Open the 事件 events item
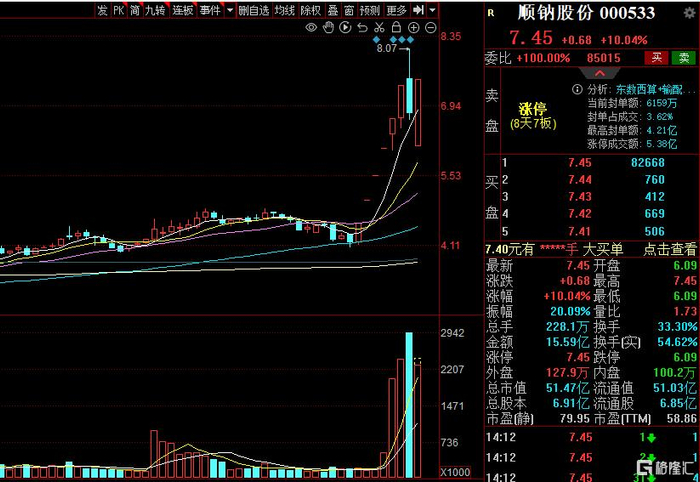The image size is (700, 482). (210, 10)
